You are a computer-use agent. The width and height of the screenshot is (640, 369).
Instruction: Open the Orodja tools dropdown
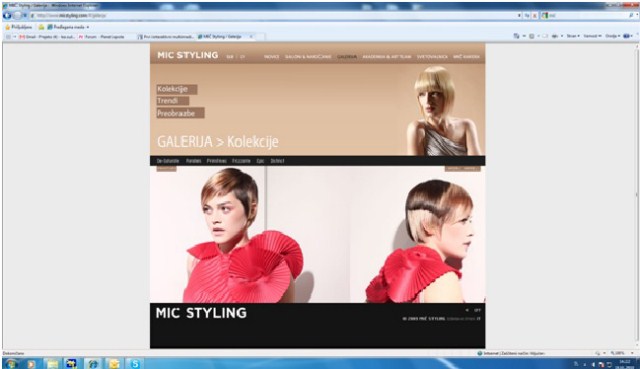[613, 36]
